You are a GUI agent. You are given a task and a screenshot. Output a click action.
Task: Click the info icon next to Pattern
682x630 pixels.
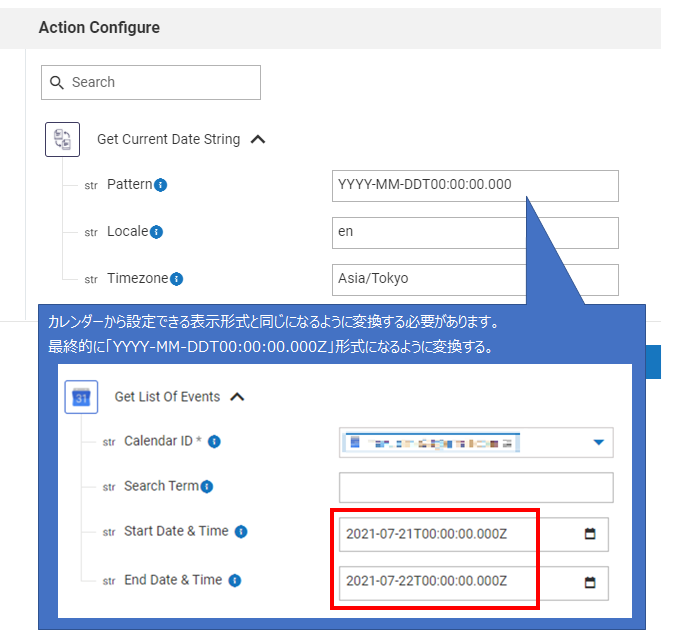pyautogui.click(x=161, y=185)
